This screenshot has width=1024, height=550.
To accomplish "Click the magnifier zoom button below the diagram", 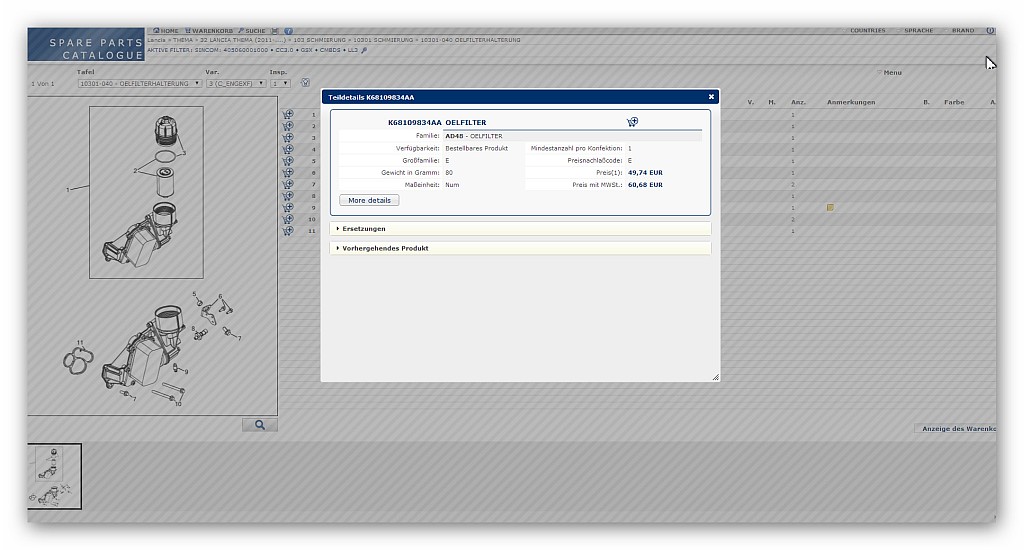I will pyautogui.click(x=260, y=425).
